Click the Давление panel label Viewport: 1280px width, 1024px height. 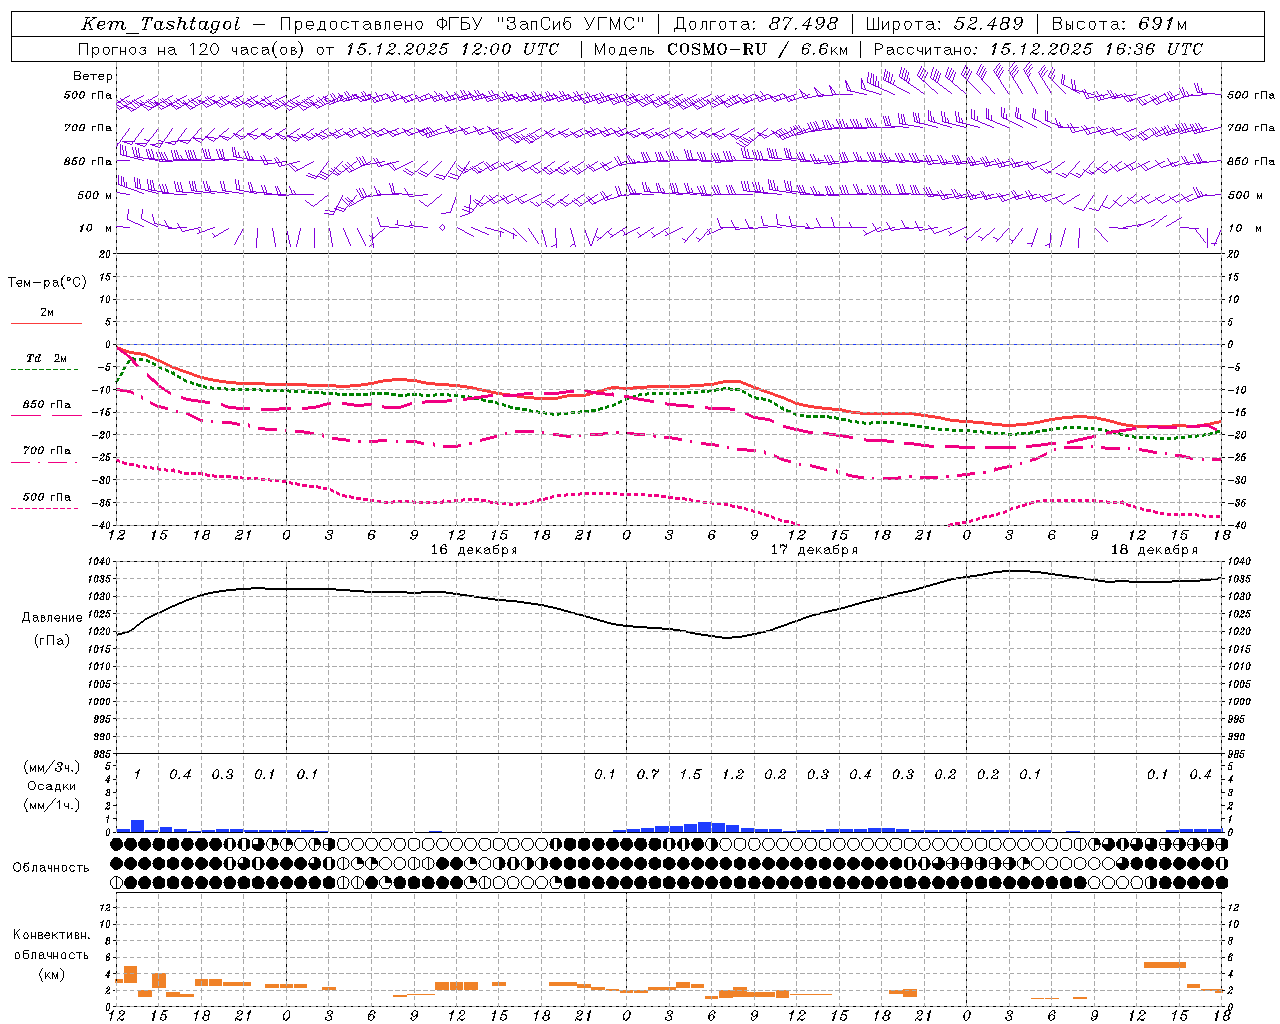click(52, 618)
